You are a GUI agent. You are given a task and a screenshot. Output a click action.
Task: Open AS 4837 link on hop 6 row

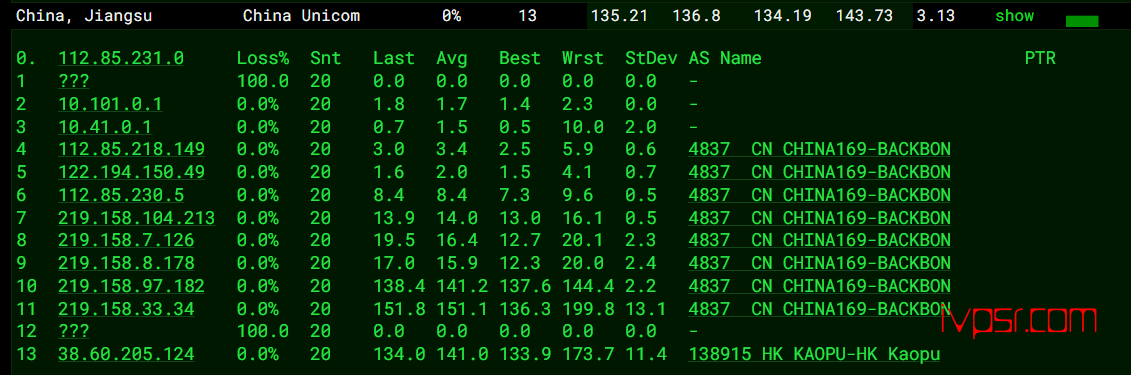click(819, 195)
